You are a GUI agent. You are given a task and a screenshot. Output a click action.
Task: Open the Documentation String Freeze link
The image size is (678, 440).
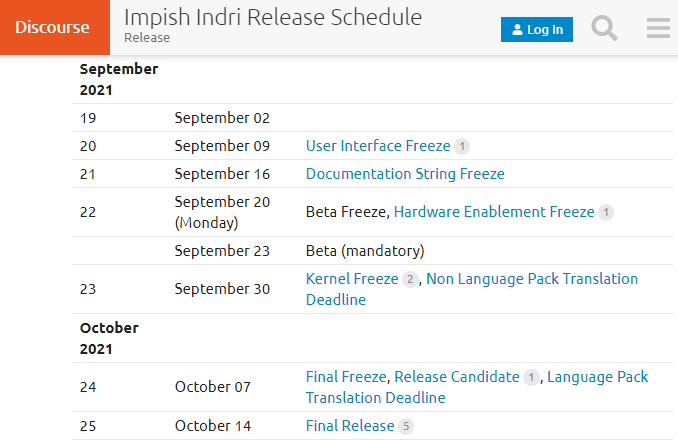405,174
